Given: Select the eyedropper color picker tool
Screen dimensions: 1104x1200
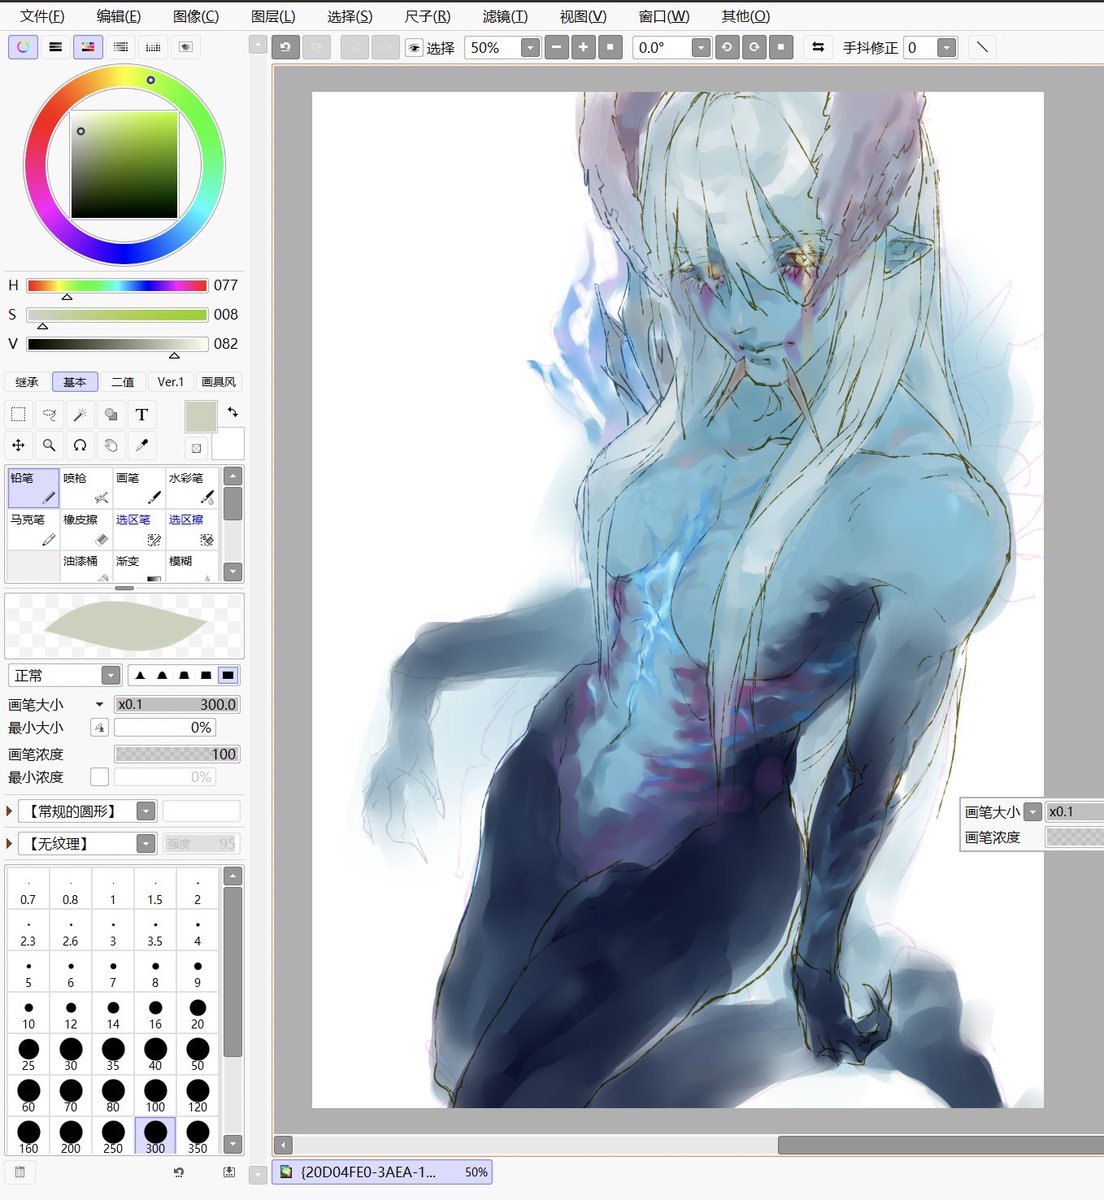Looking at the screenshot, I should [x=142, y=445].
